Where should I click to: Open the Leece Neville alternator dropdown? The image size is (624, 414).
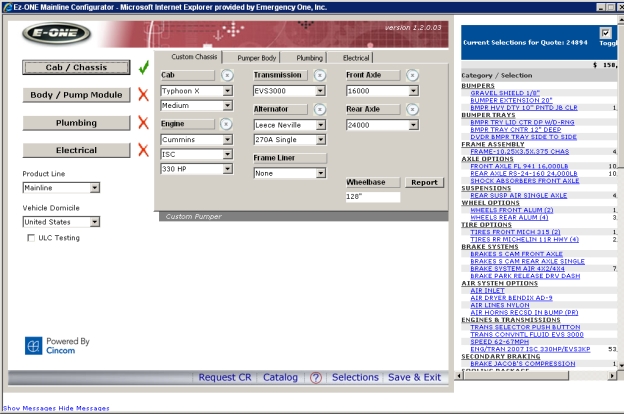click(320, 125)
